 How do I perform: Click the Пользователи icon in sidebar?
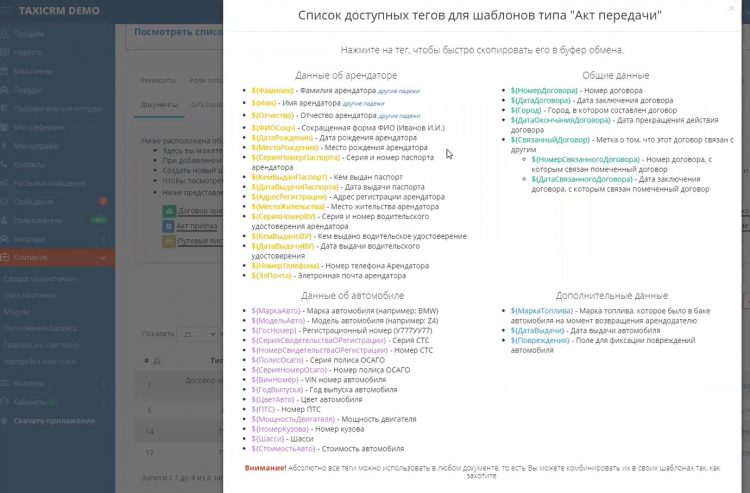tap(6, 220)
